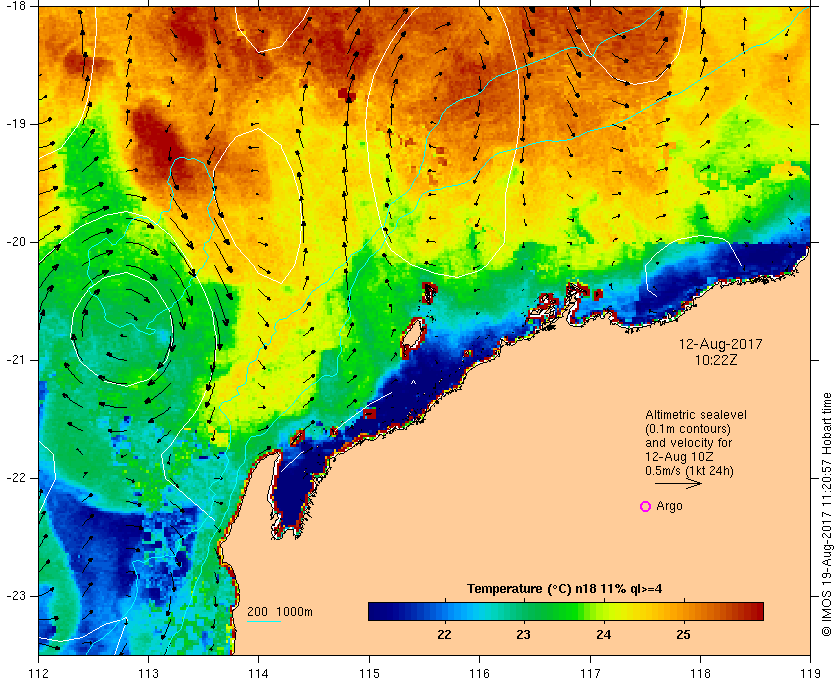Click longitude axis label 113
840x680 pixels.
click(x=148, y=672)
